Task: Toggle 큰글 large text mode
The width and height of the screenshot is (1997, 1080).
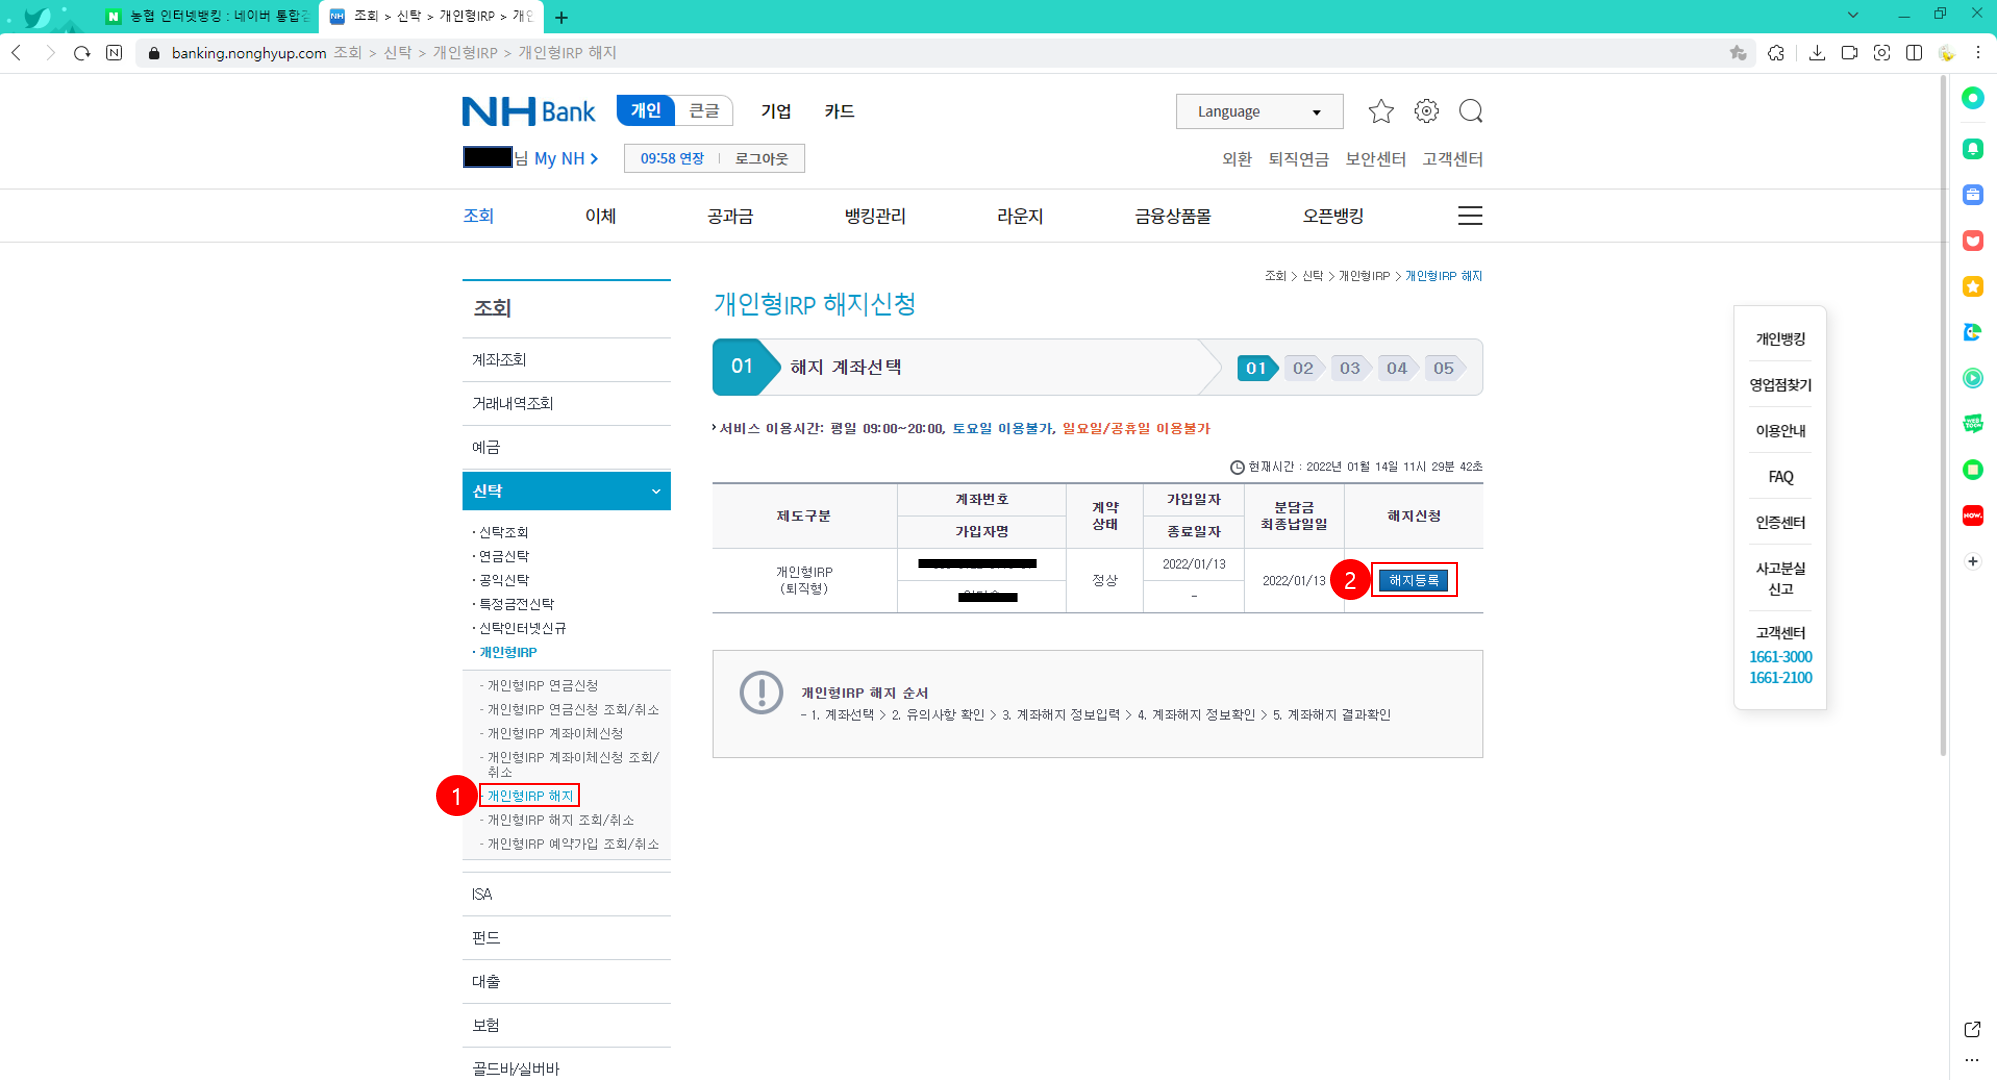Action: point(704,111)
